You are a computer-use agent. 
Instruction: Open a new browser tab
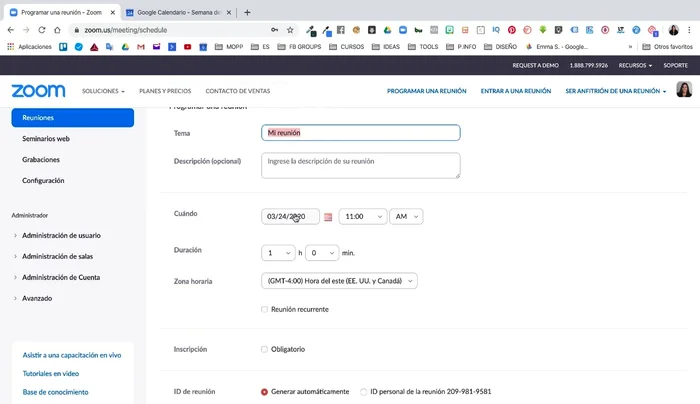pos(247,12)
